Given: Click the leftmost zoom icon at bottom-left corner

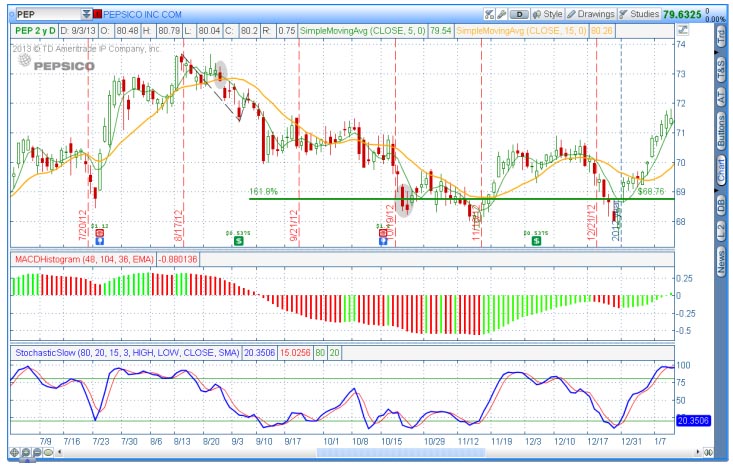Looking at the screenshot, I should pos(13,452).
